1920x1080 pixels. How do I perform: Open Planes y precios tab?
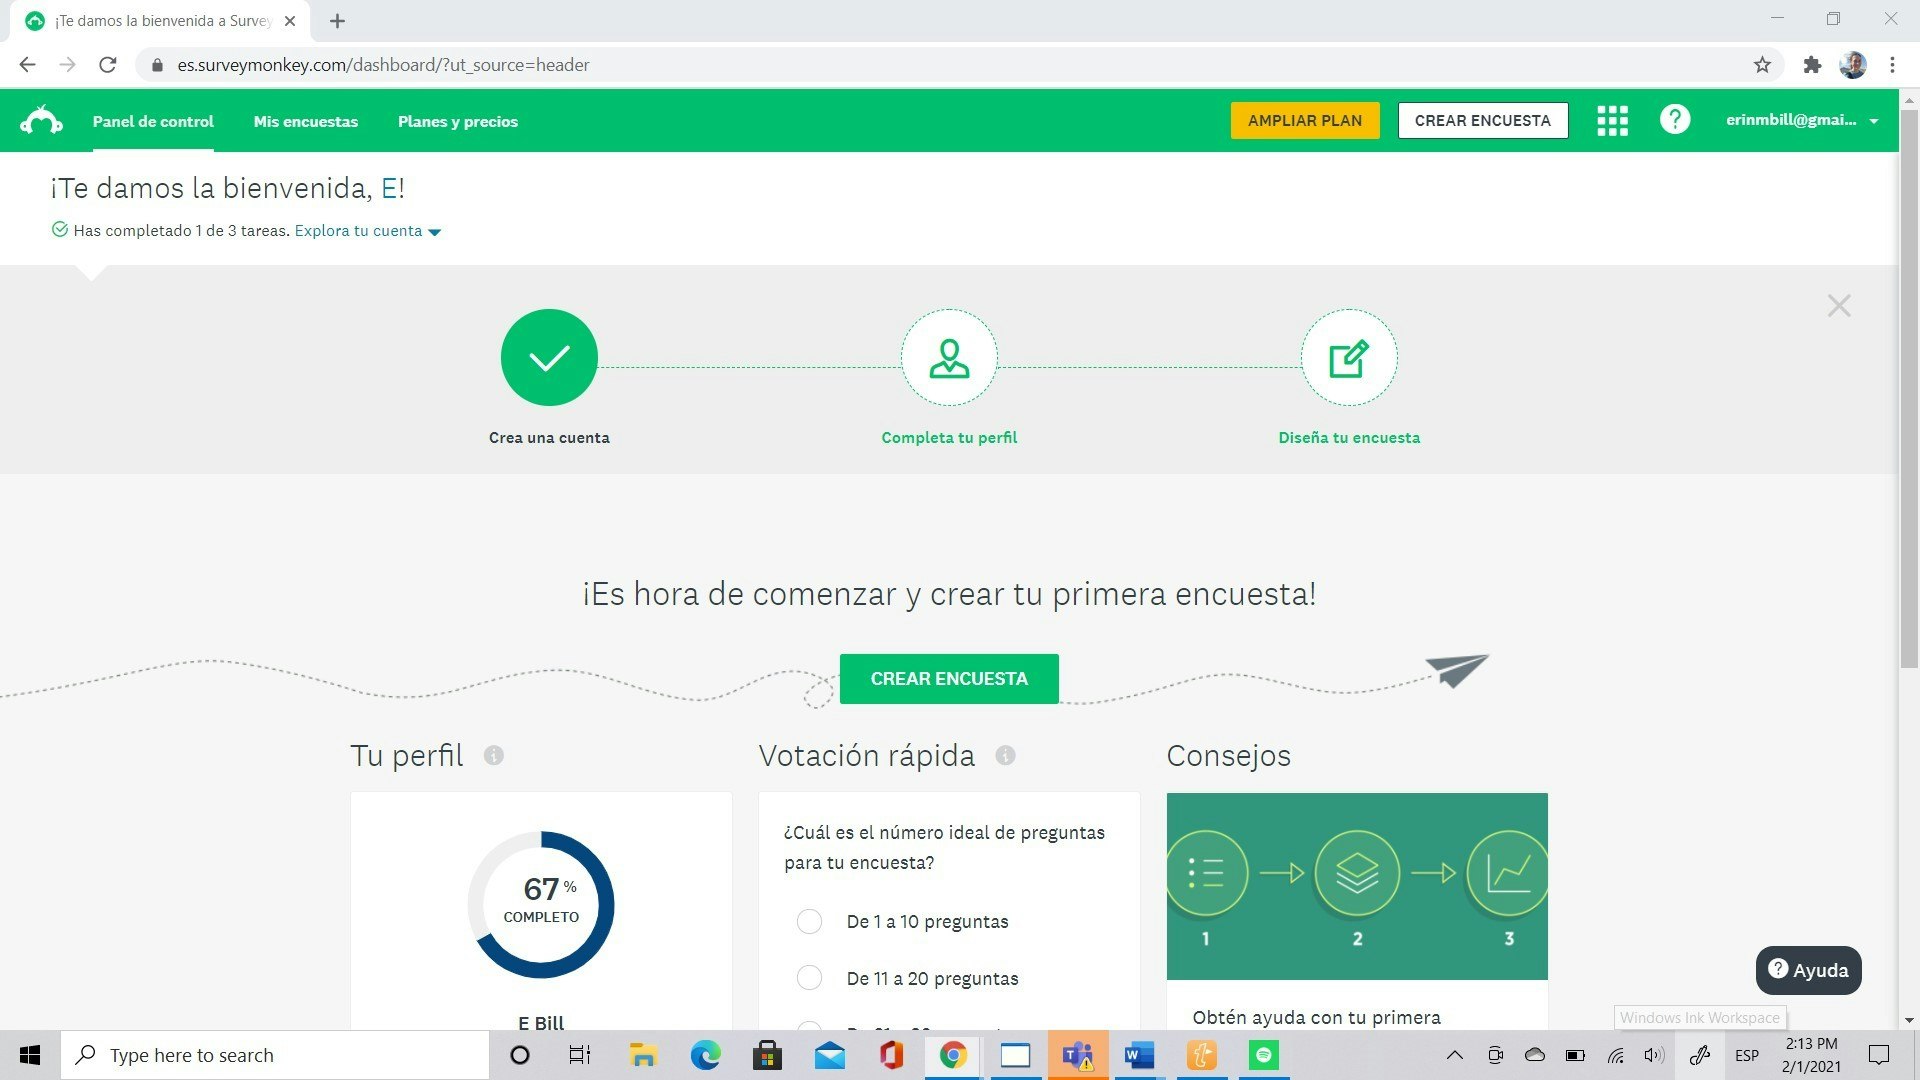point(458,121)
